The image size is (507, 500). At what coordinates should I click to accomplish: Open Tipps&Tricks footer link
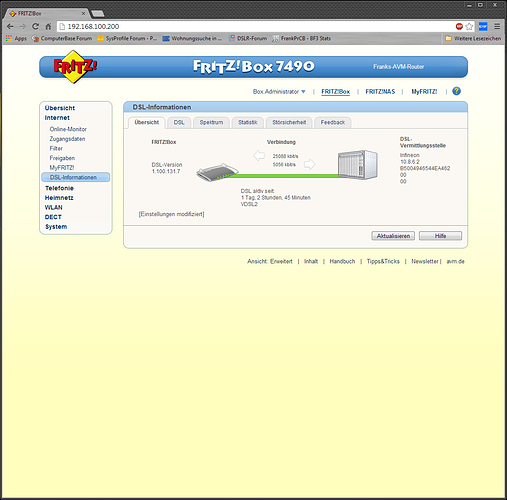pos(383,261)
